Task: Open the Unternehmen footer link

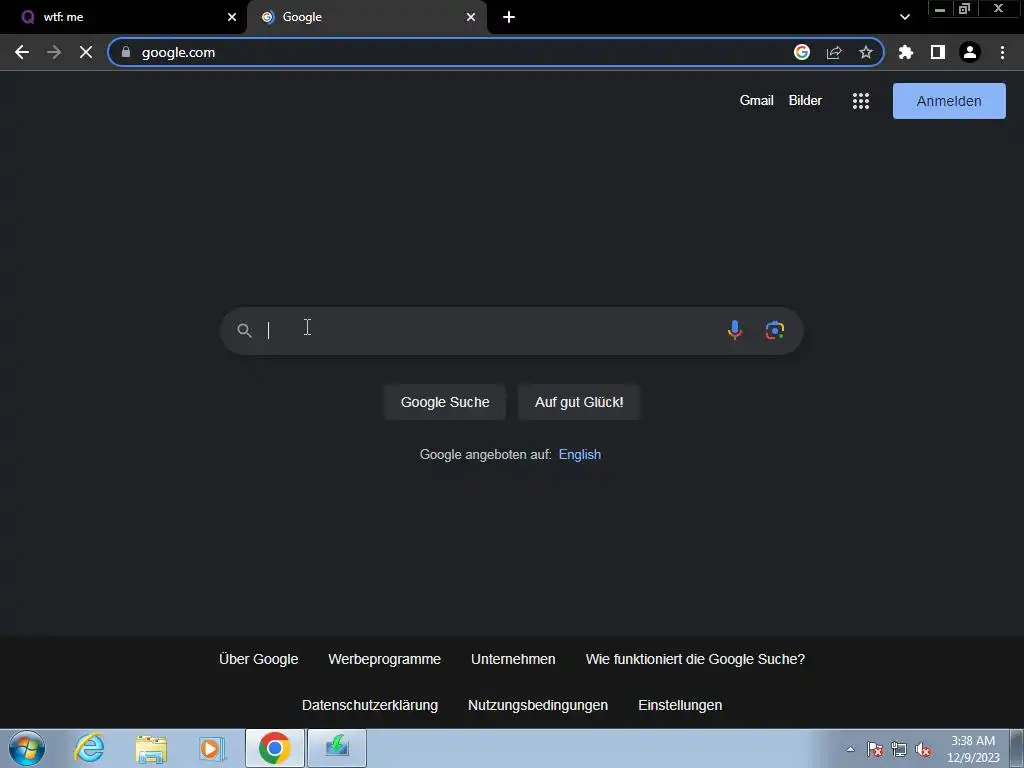Action: pyautogui.click(x=513, y=660)
